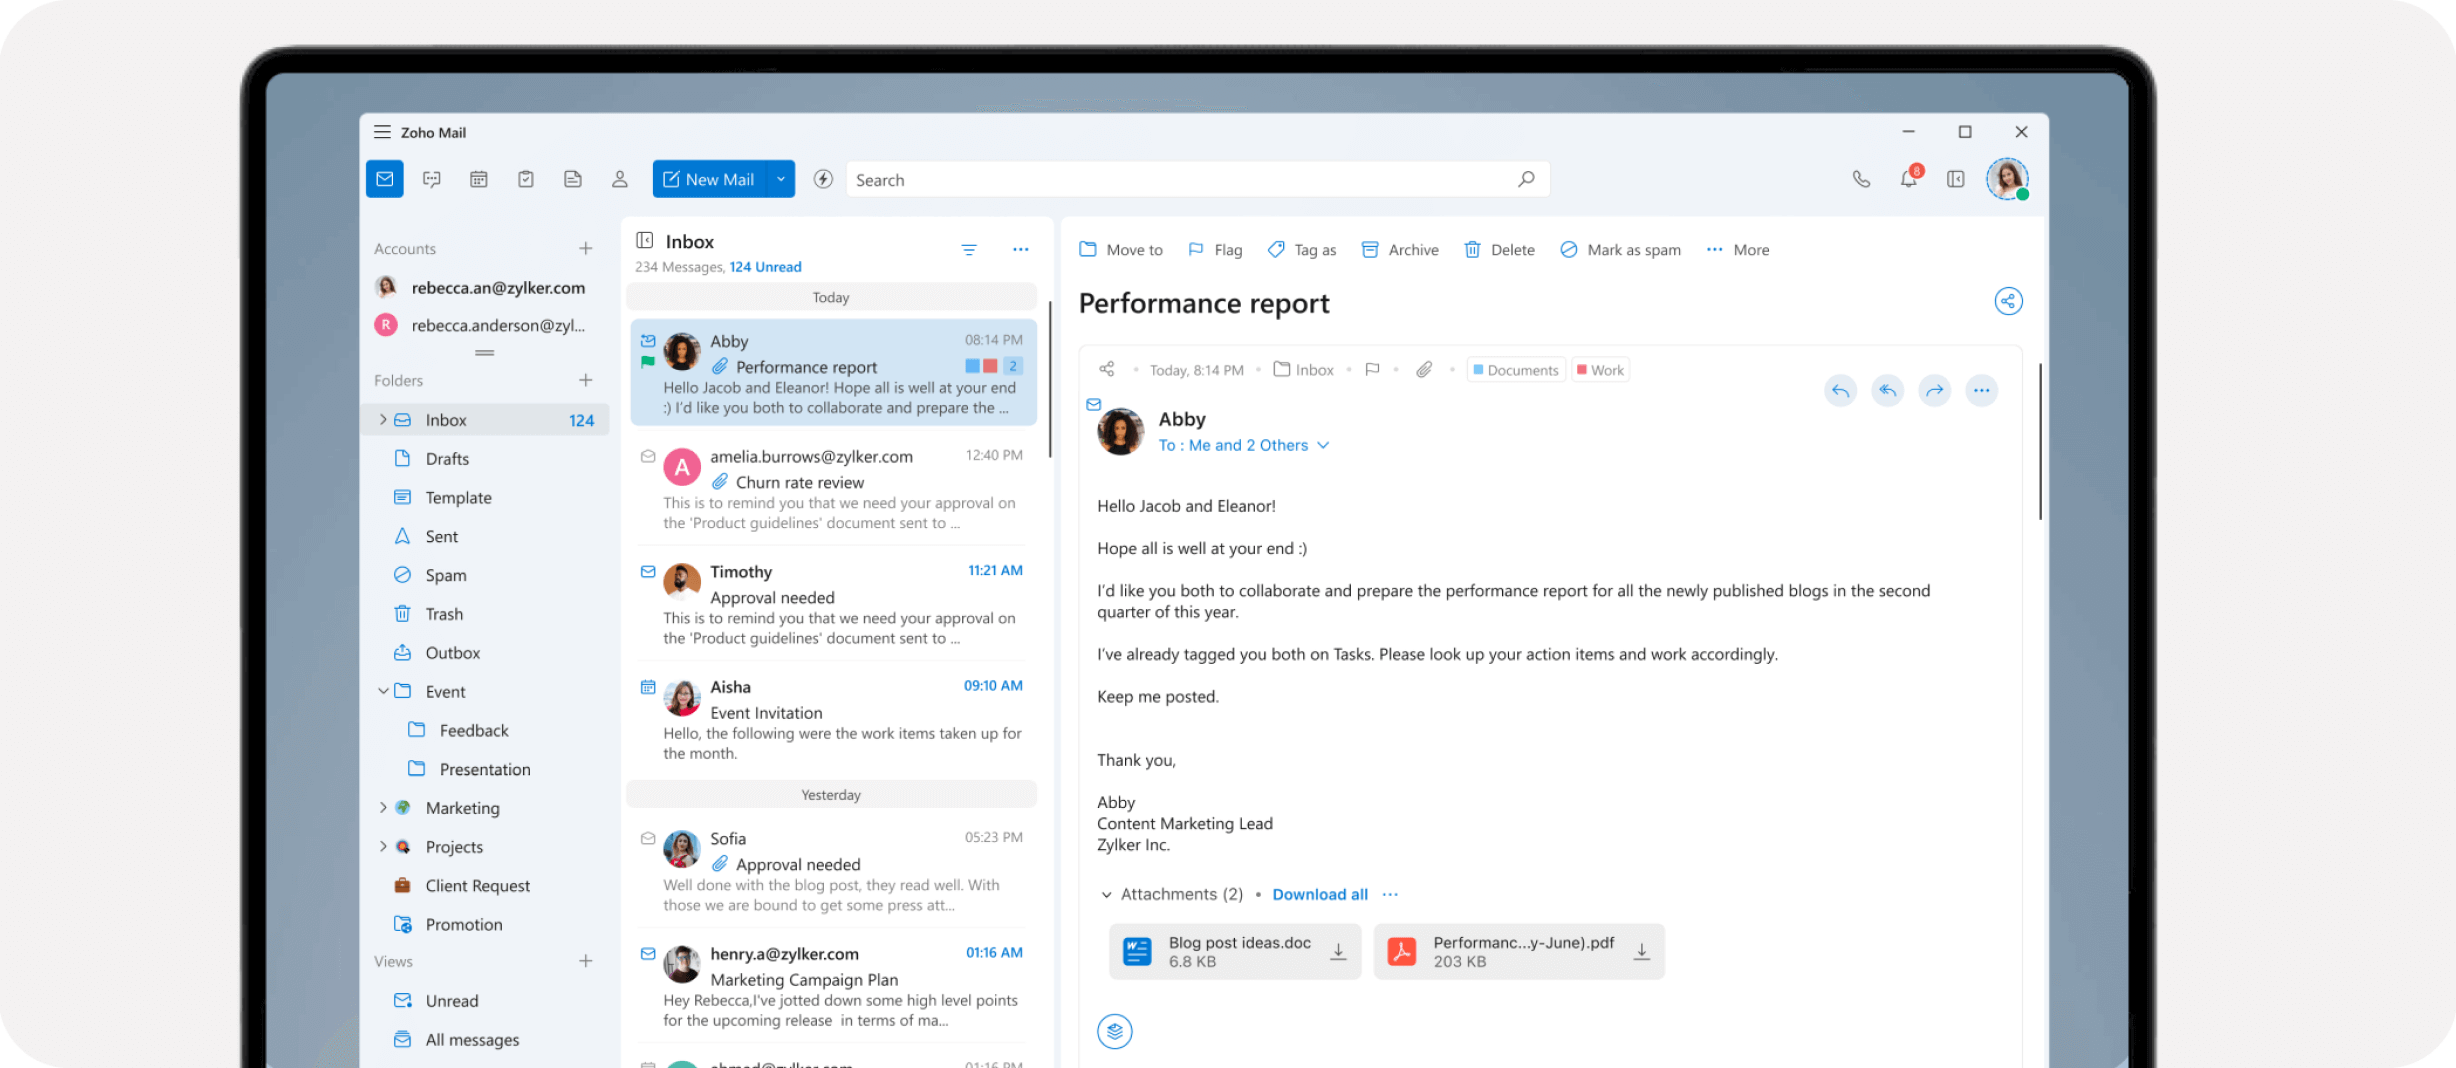Expand the Marketing folder chevron

coord(382,808)
